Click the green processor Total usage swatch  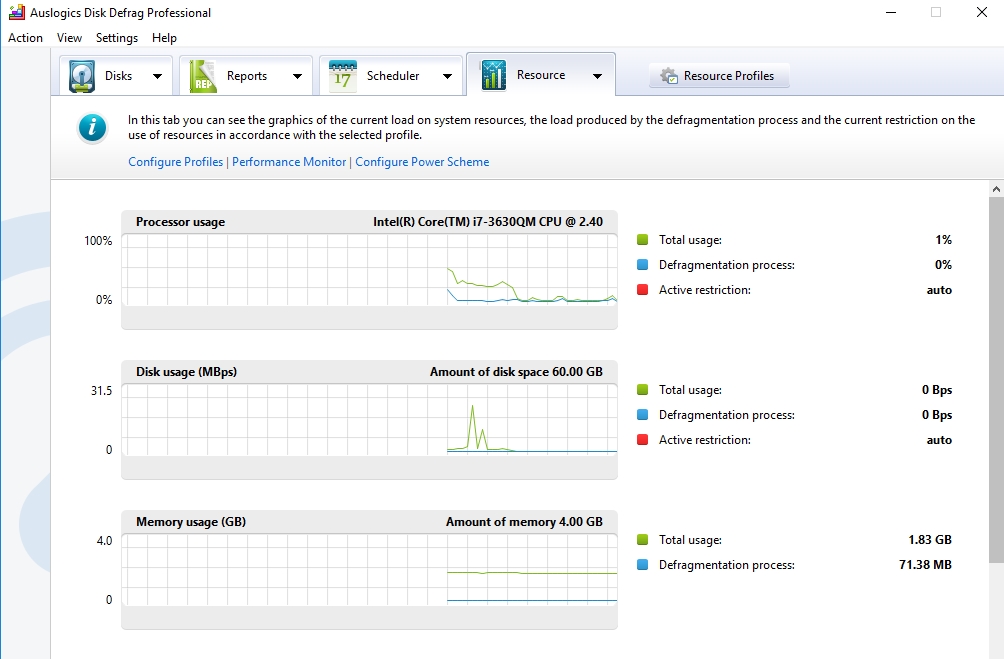(642, 240)
